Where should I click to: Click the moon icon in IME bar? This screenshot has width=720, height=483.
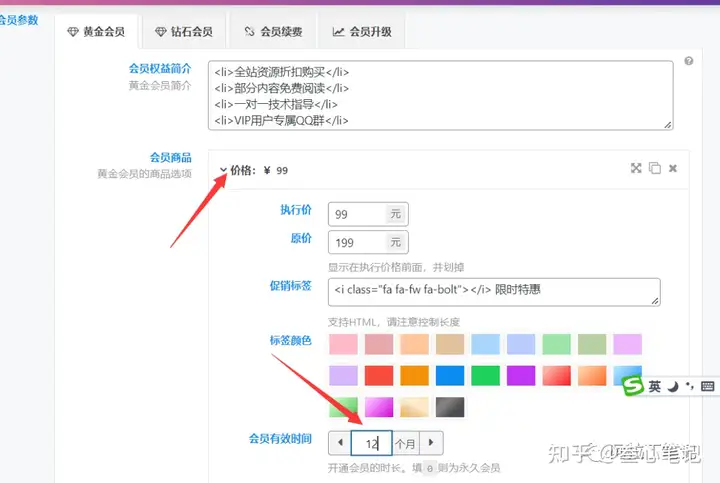click(x=673, y=387)
